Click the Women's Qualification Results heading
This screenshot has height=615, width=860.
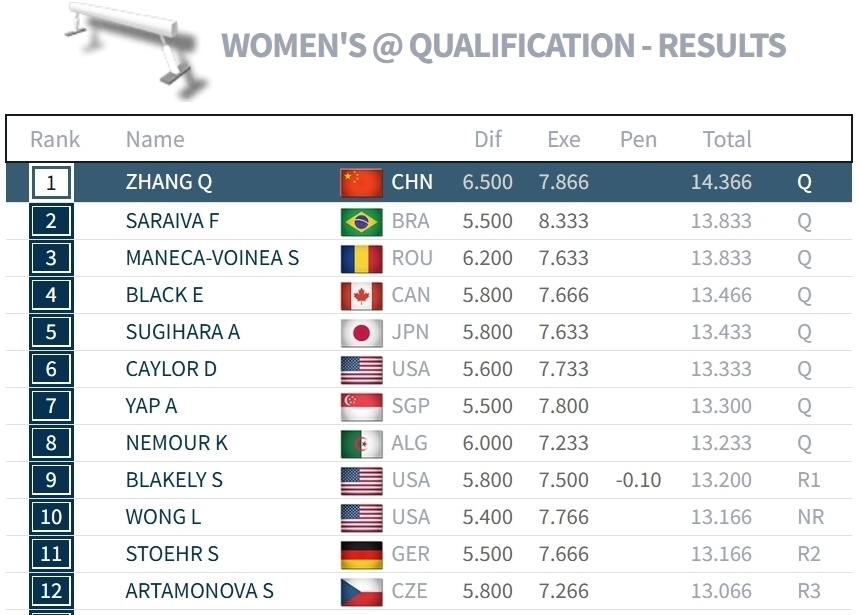[x=503, y=45]
